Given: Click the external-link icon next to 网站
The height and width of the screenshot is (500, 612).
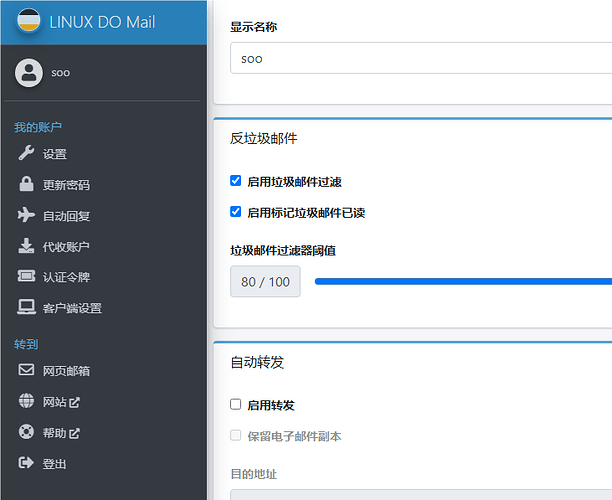Looking at the screenshot, I should click(75, 402).
